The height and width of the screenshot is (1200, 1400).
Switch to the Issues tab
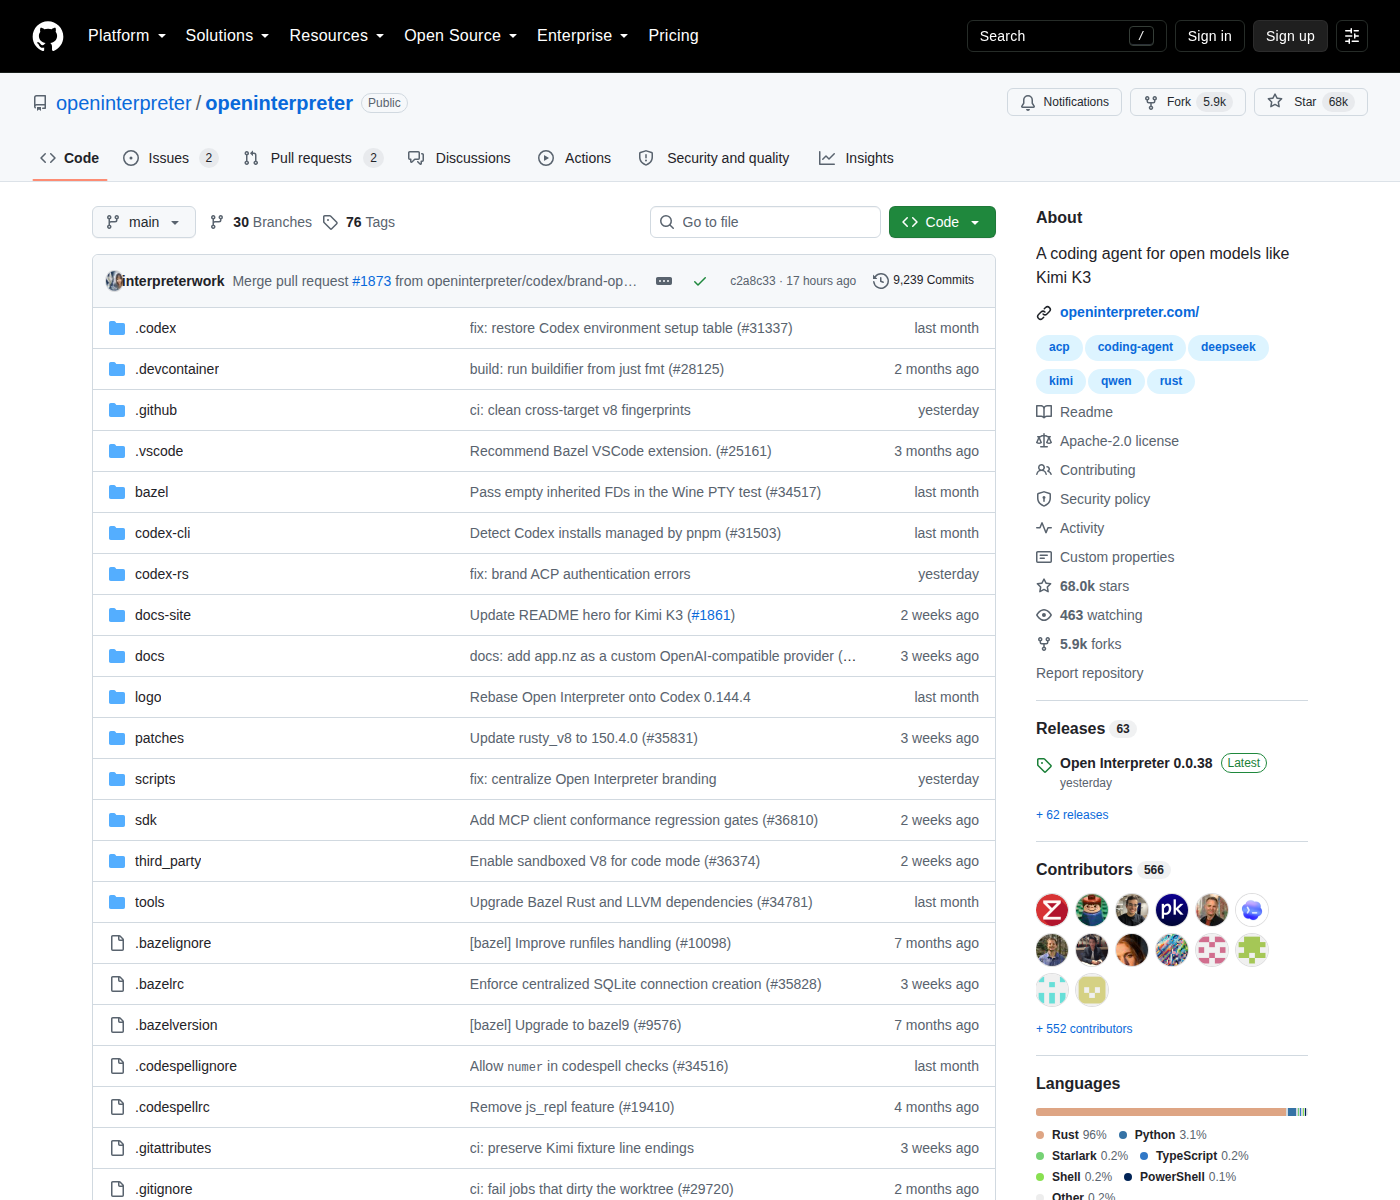170,158
